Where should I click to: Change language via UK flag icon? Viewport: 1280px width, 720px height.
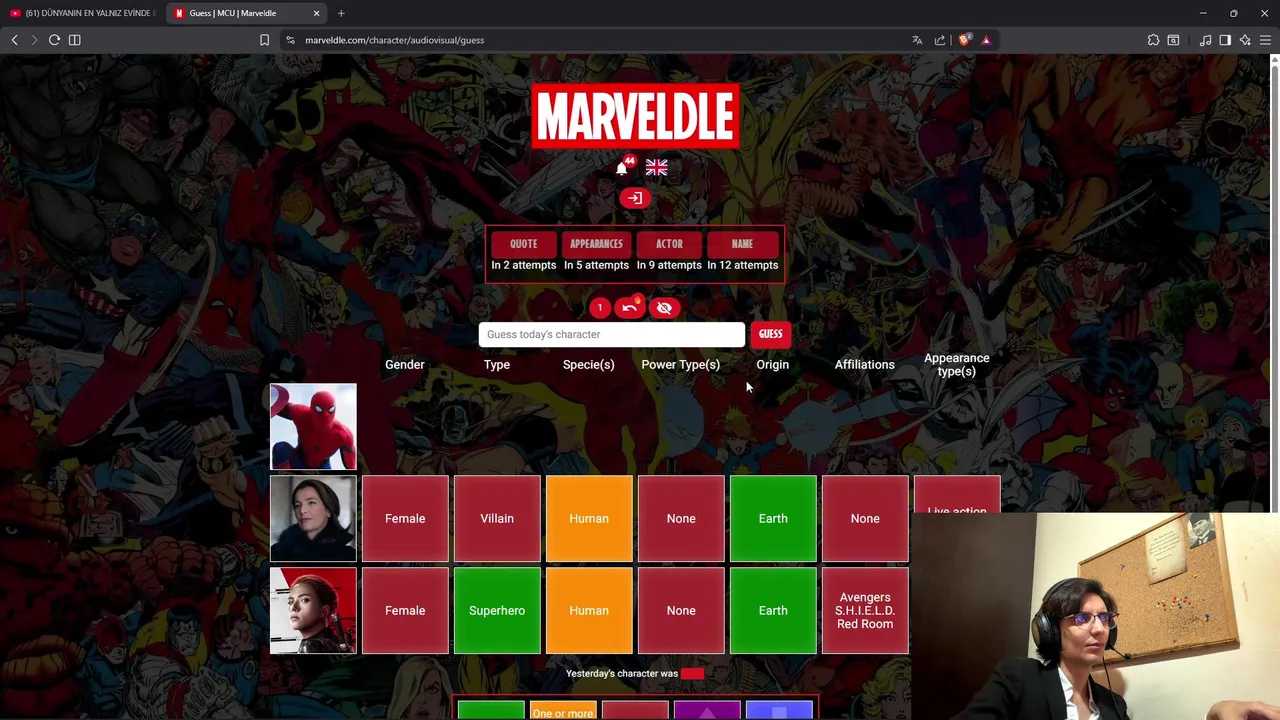(656, 168)
